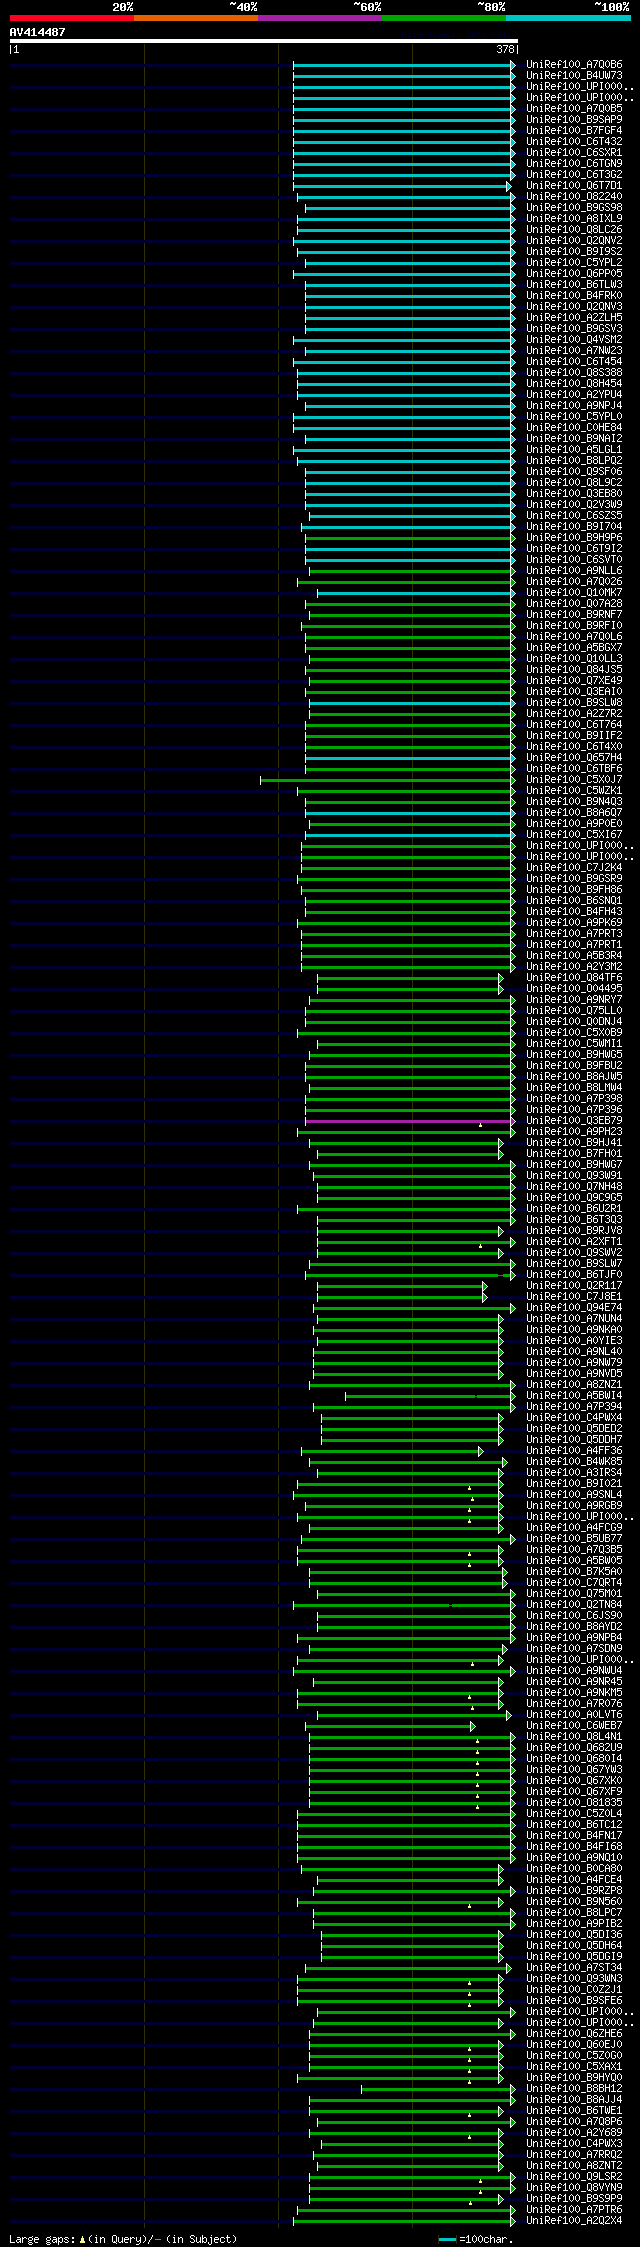This screenshot has width=640, height=2247.
Task: Open hit UniRef100_A7Q0B6
Action: click(574, 65)
